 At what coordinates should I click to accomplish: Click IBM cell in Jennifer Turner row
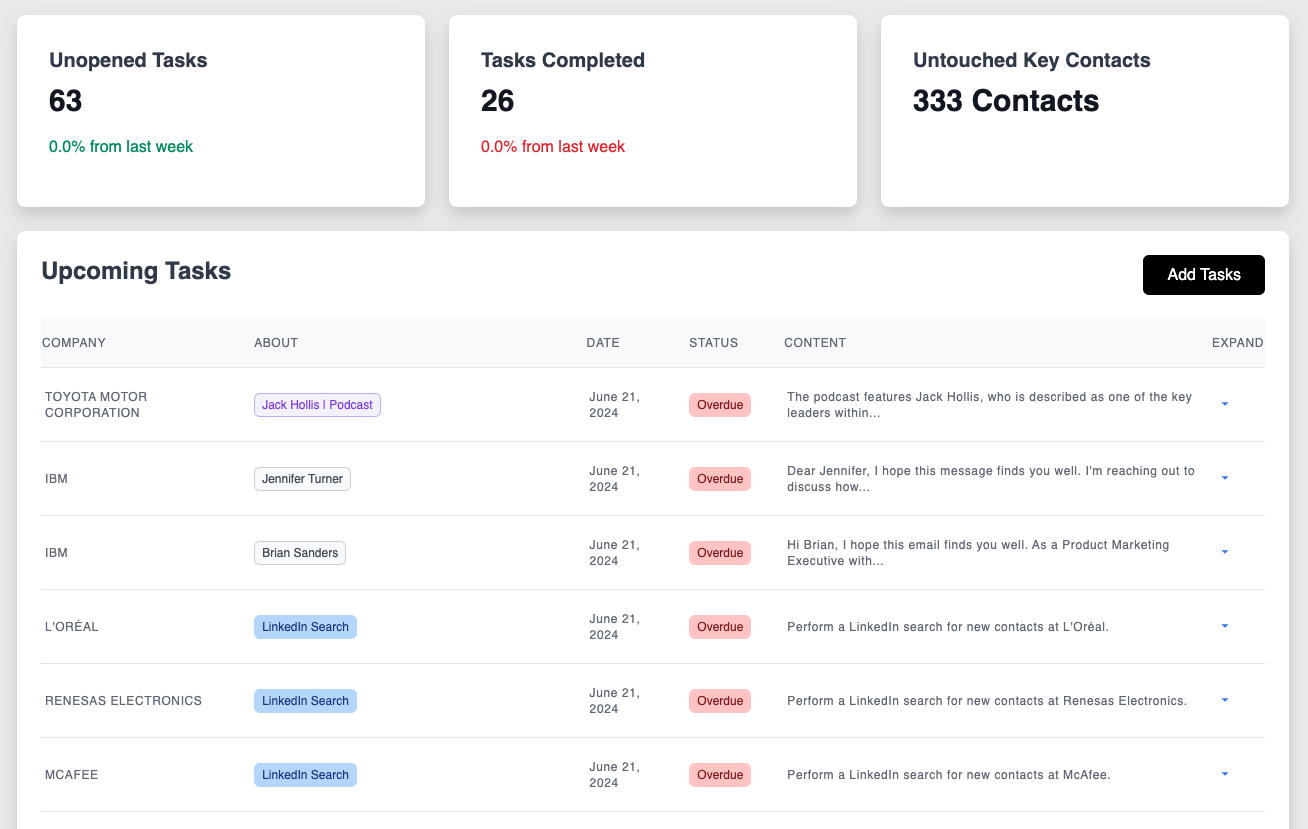pyautogui.click(x=56, y=479)
